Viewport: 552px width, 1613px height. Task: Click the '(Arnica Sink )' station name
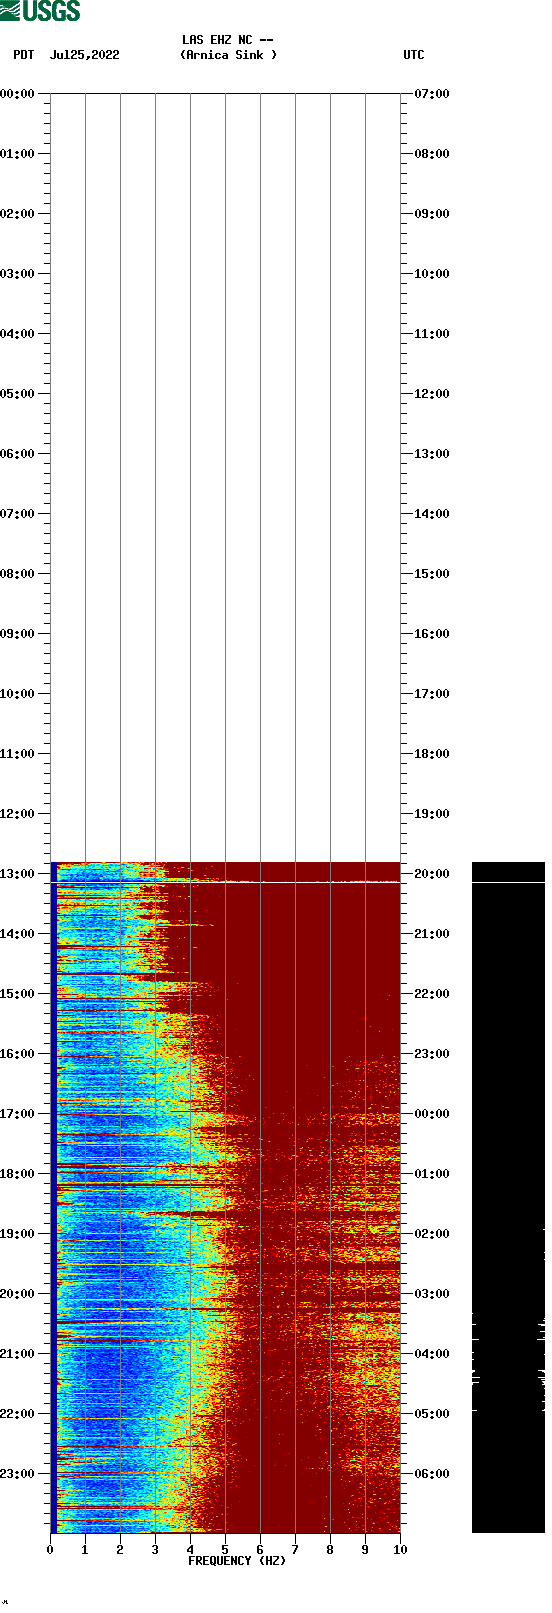[228, 55]
